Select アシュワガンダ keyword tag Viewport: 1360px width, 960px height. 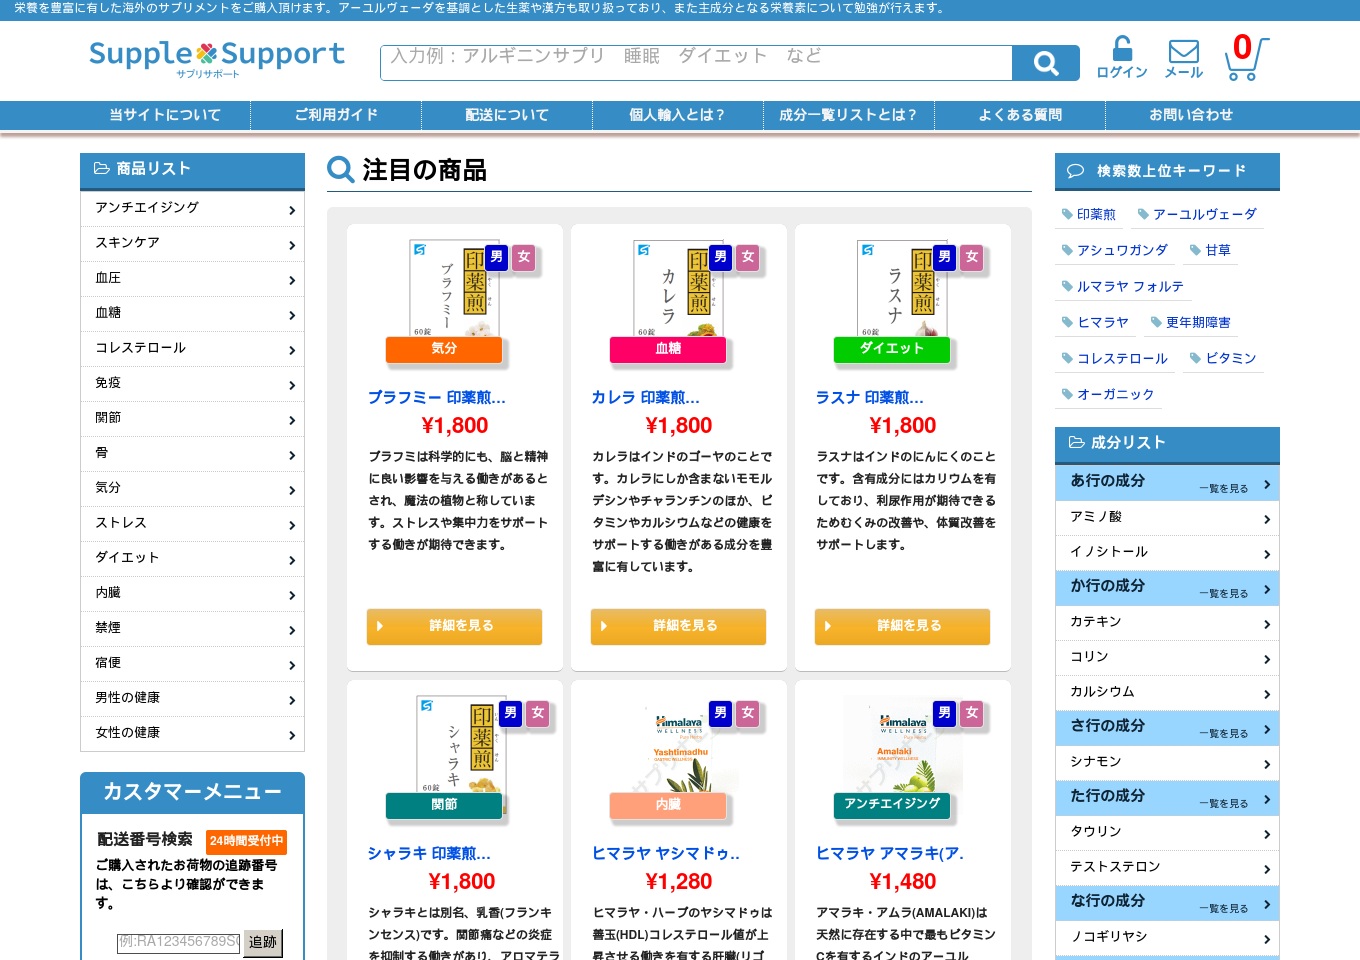coord(1114,250)
